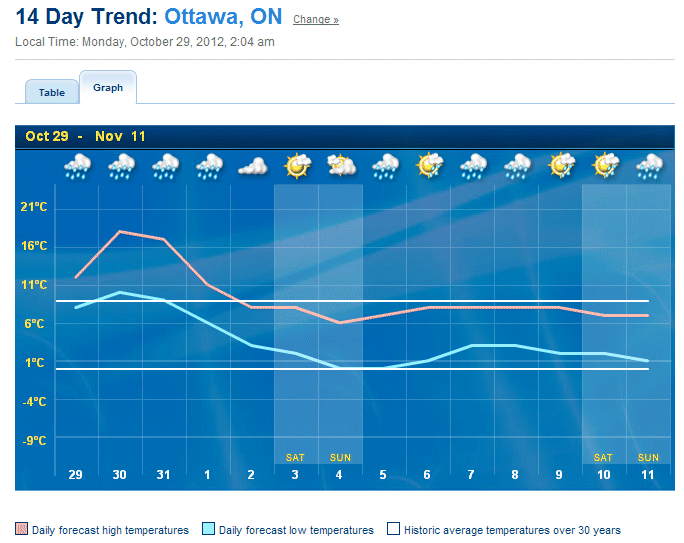The width and height of the screenshot is (684, 543).
Task: Click the rain icon above November 1
Action: pos(209,165)
